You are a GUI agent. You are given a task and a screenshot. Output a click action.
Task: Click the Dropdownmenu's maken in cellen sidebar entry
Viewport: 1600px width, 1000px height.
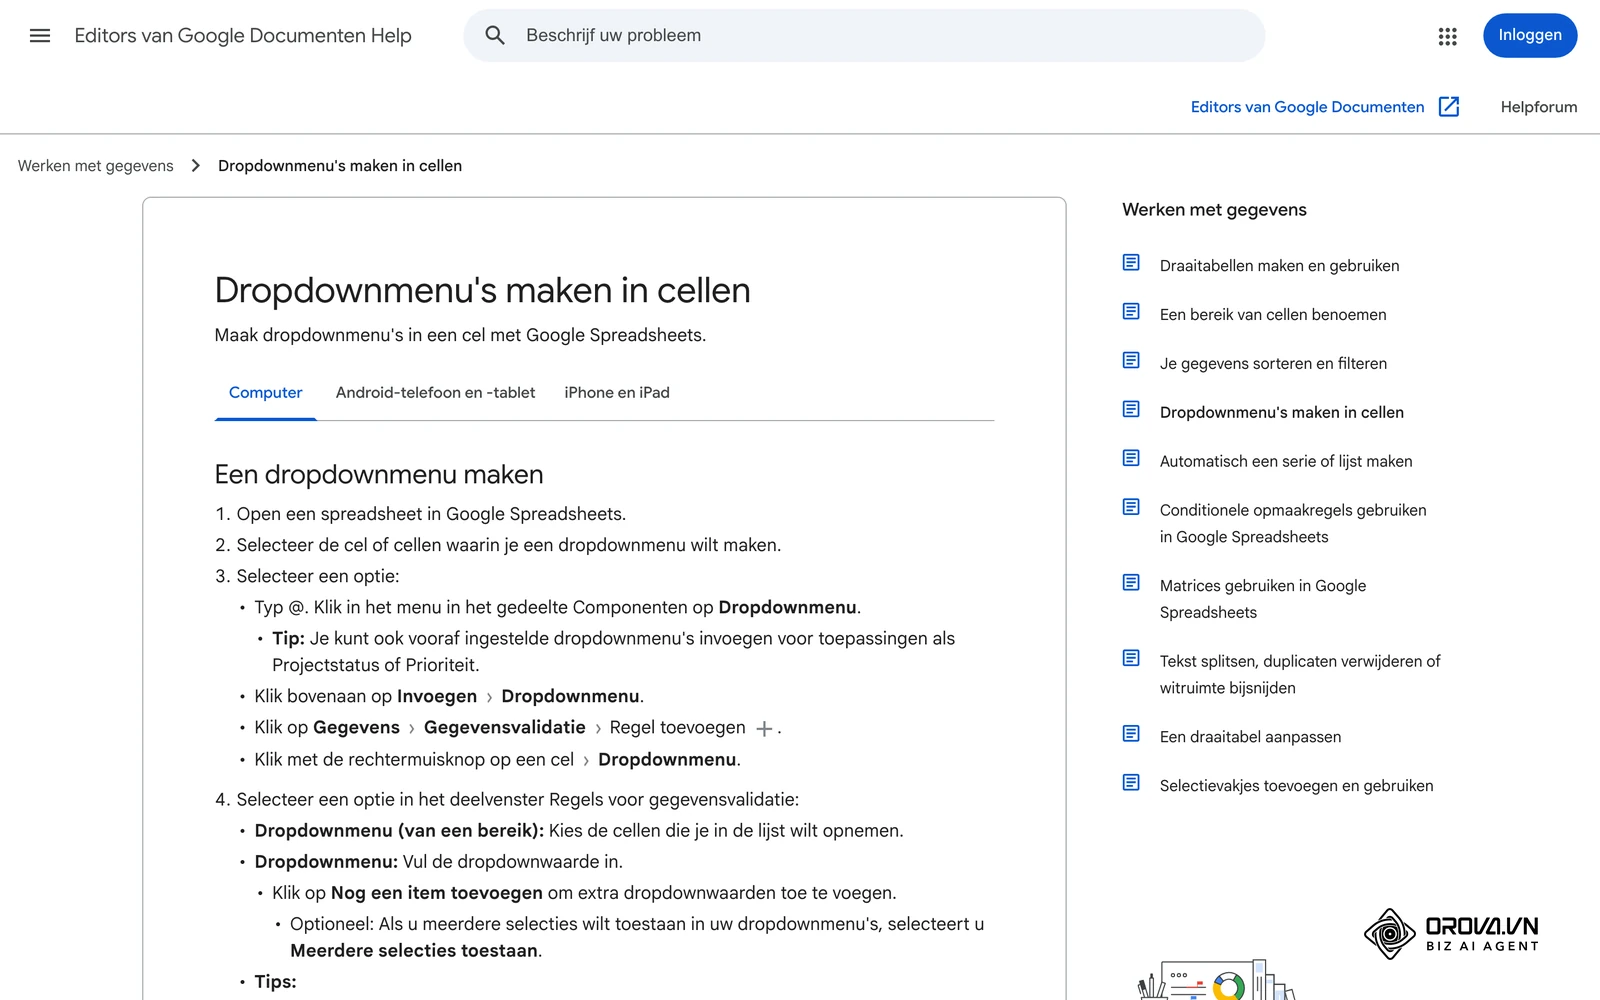1281,413
